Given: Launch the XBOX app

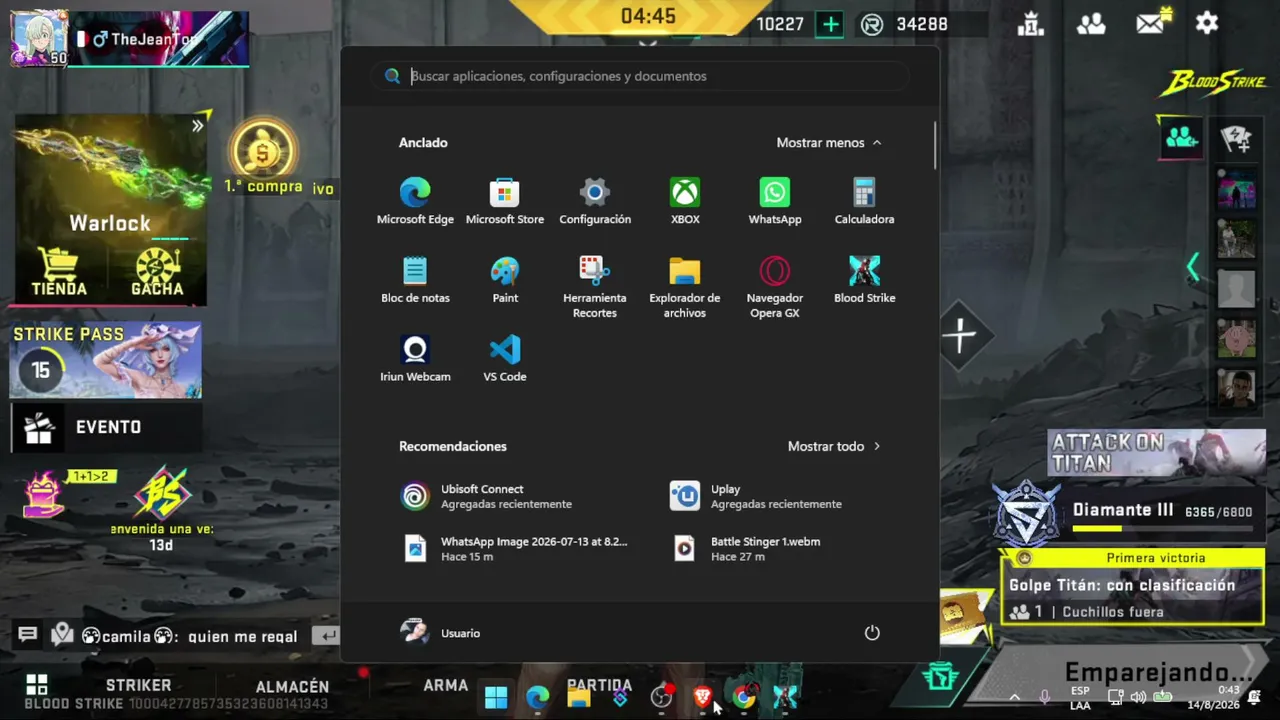Looking at the screenshot, I should tap(685, 201).
